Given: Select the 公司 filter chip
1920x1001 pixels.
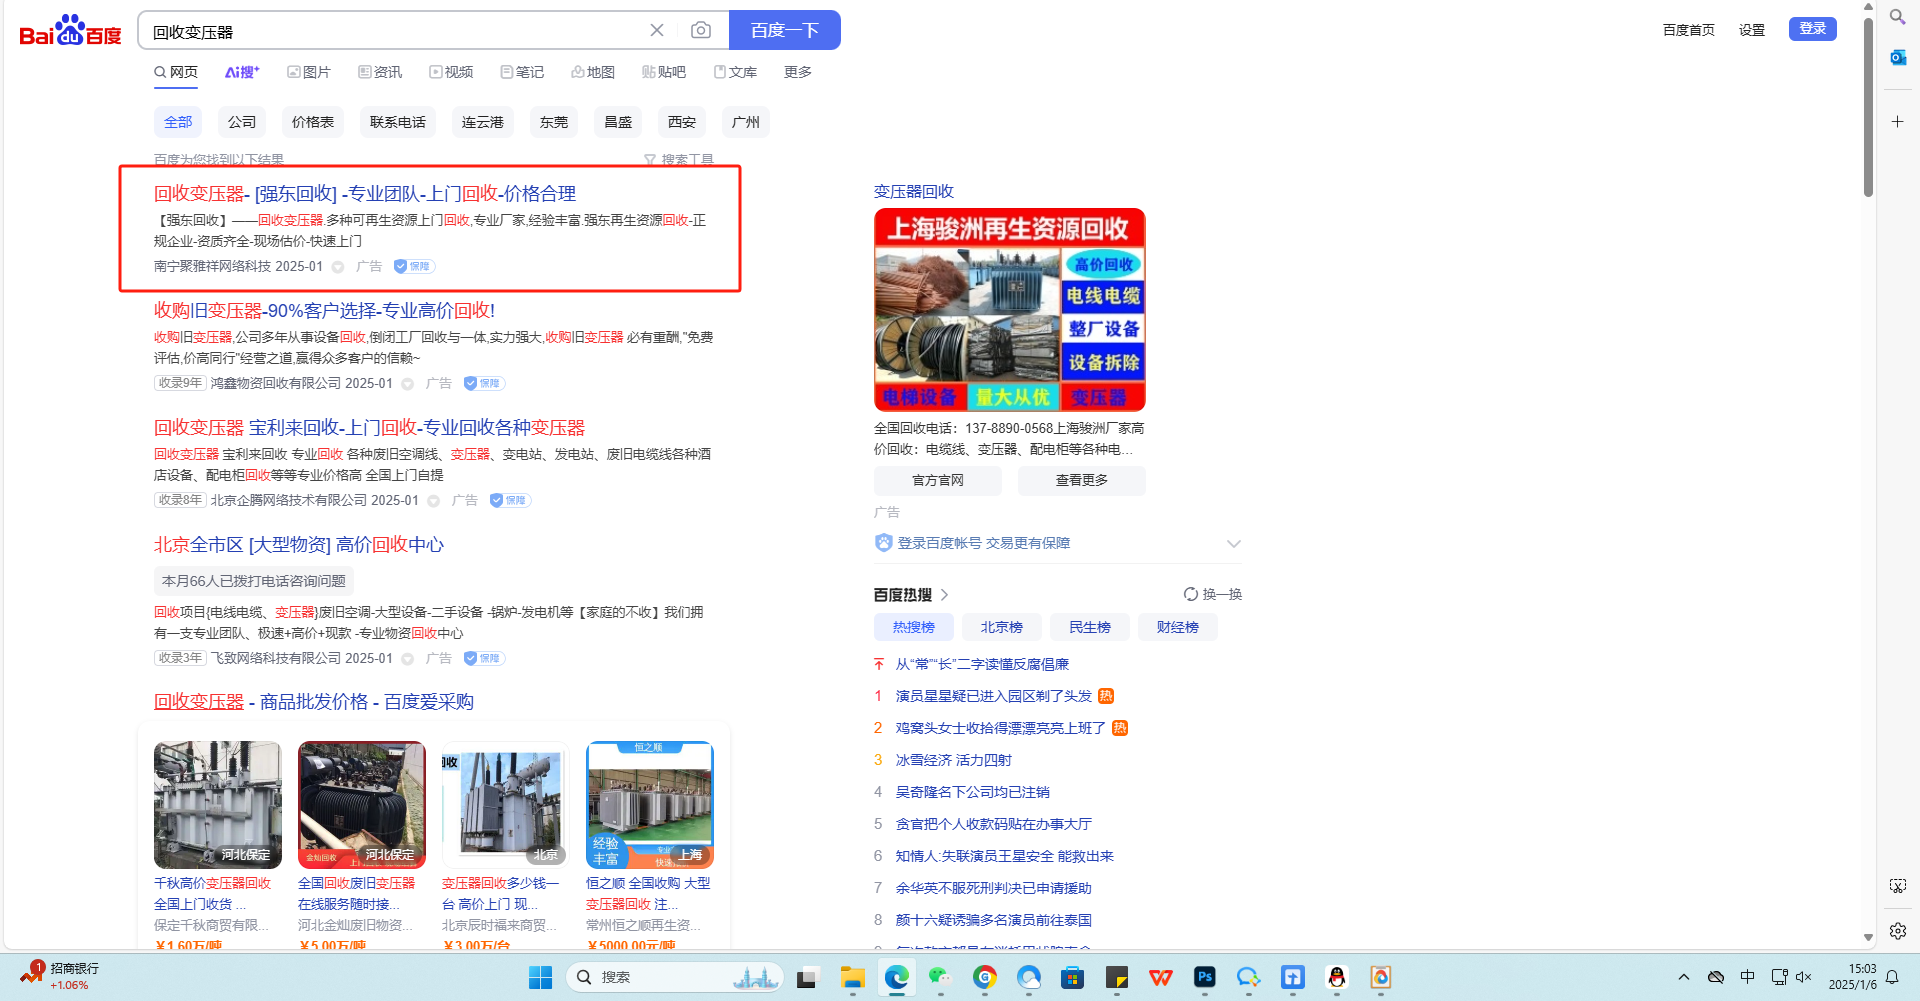Looking at the screenshot, I should point(241,122).
